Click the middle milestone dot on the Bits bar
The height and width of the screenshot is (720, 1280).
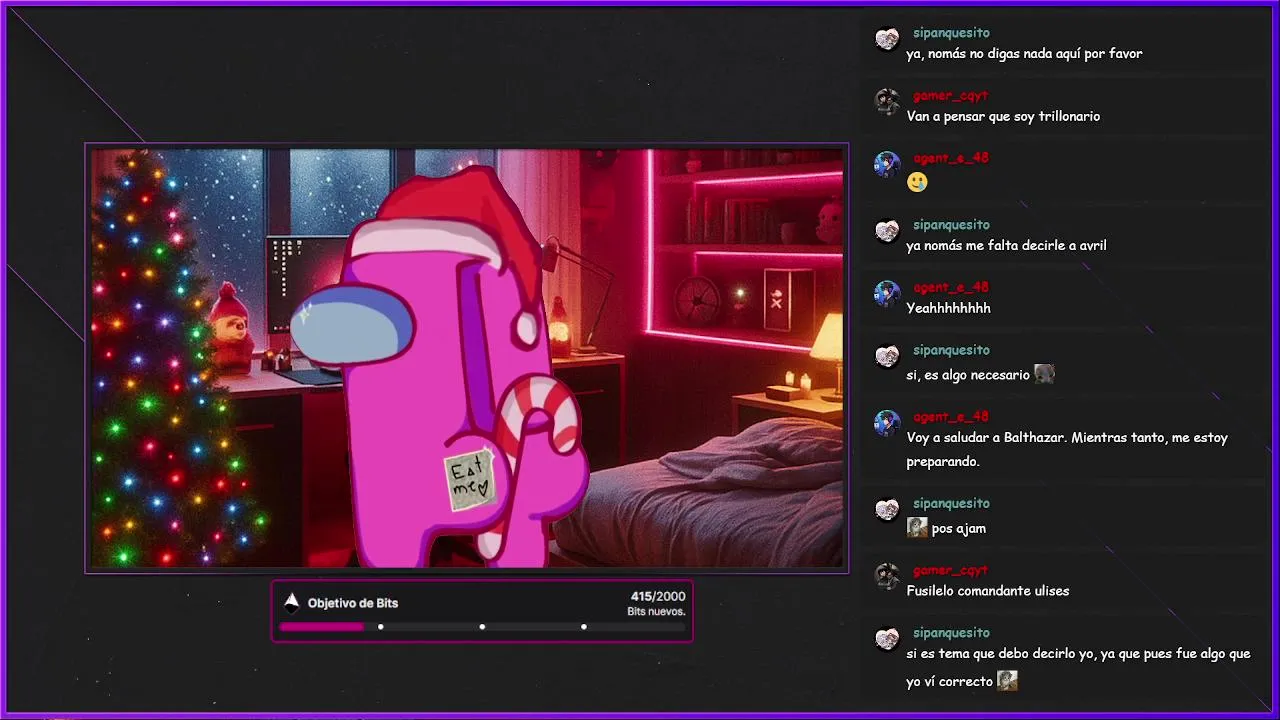click(x=482, y=627)
